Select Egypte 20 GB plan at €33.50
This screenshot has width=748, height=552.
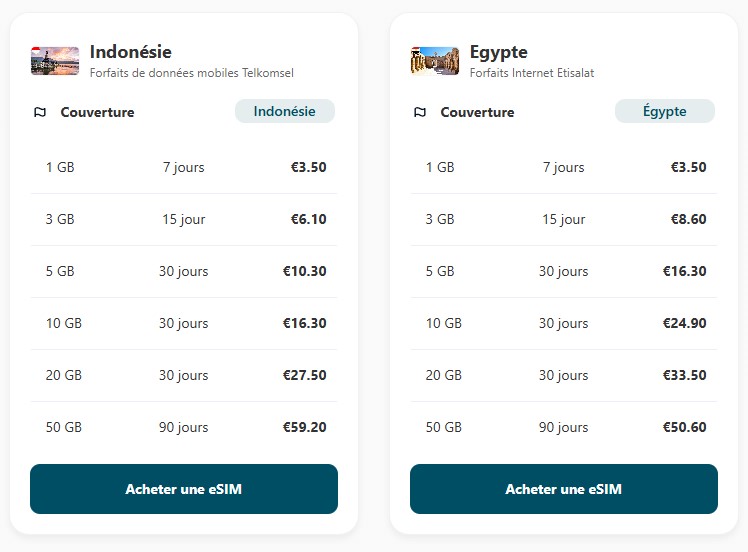pyautogui.click(x=564, y=375)
